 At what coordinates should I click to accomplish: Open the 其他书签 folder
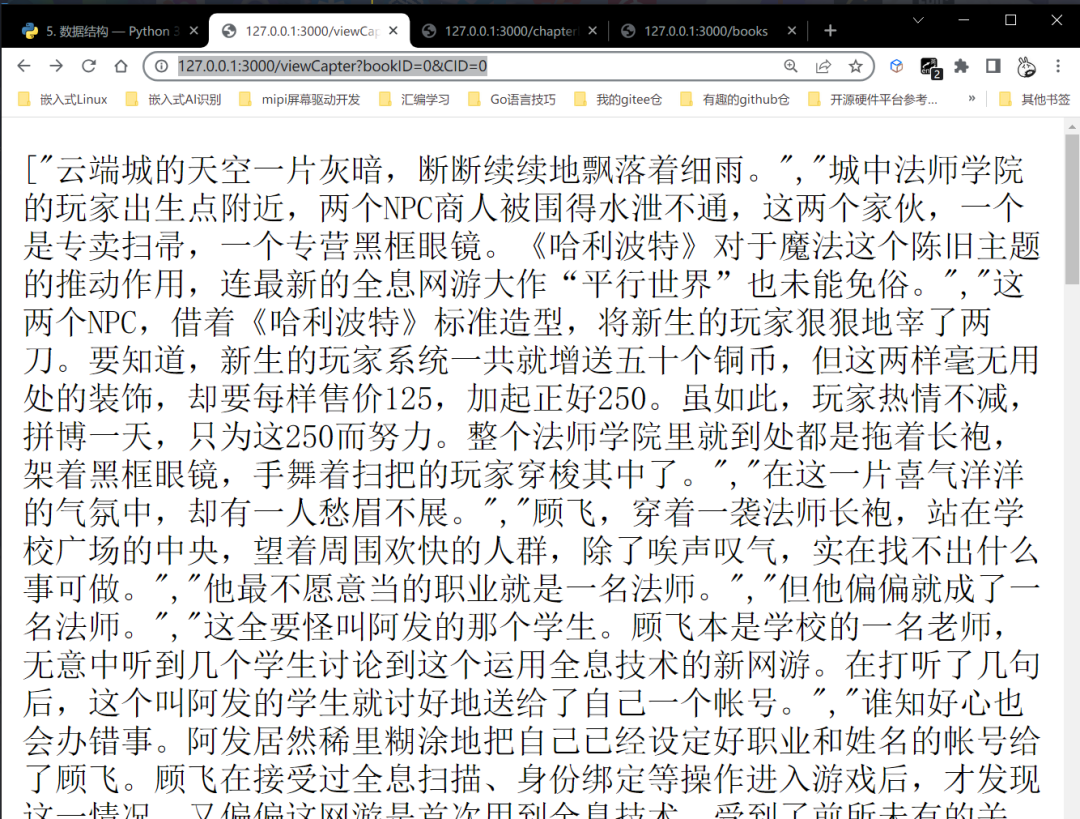pyautogui.click(x=1035, y=100)
